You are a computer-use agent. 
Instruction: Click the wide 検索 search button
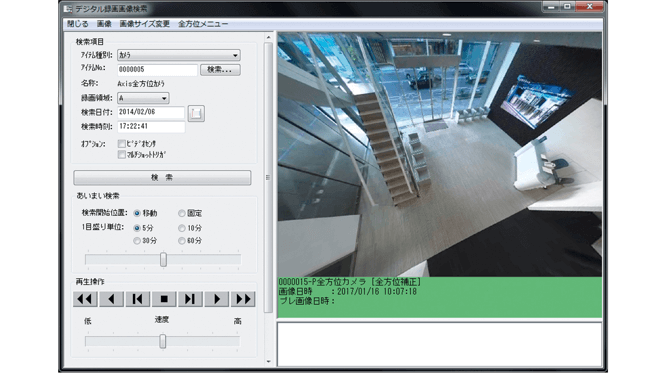162,178
